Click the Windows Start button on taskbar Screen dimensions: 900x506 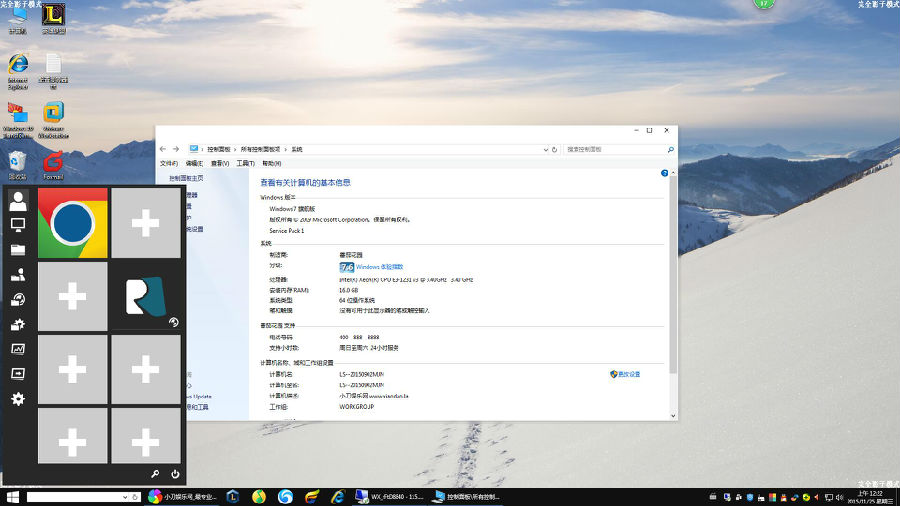point(13,497)
